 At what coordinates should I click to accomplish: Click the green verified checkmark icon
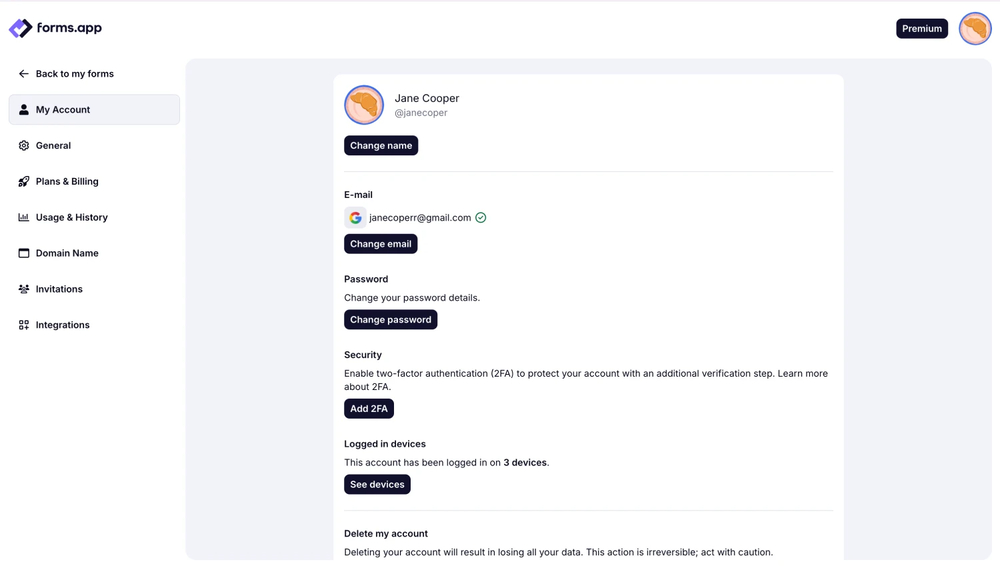coord(481,218)
